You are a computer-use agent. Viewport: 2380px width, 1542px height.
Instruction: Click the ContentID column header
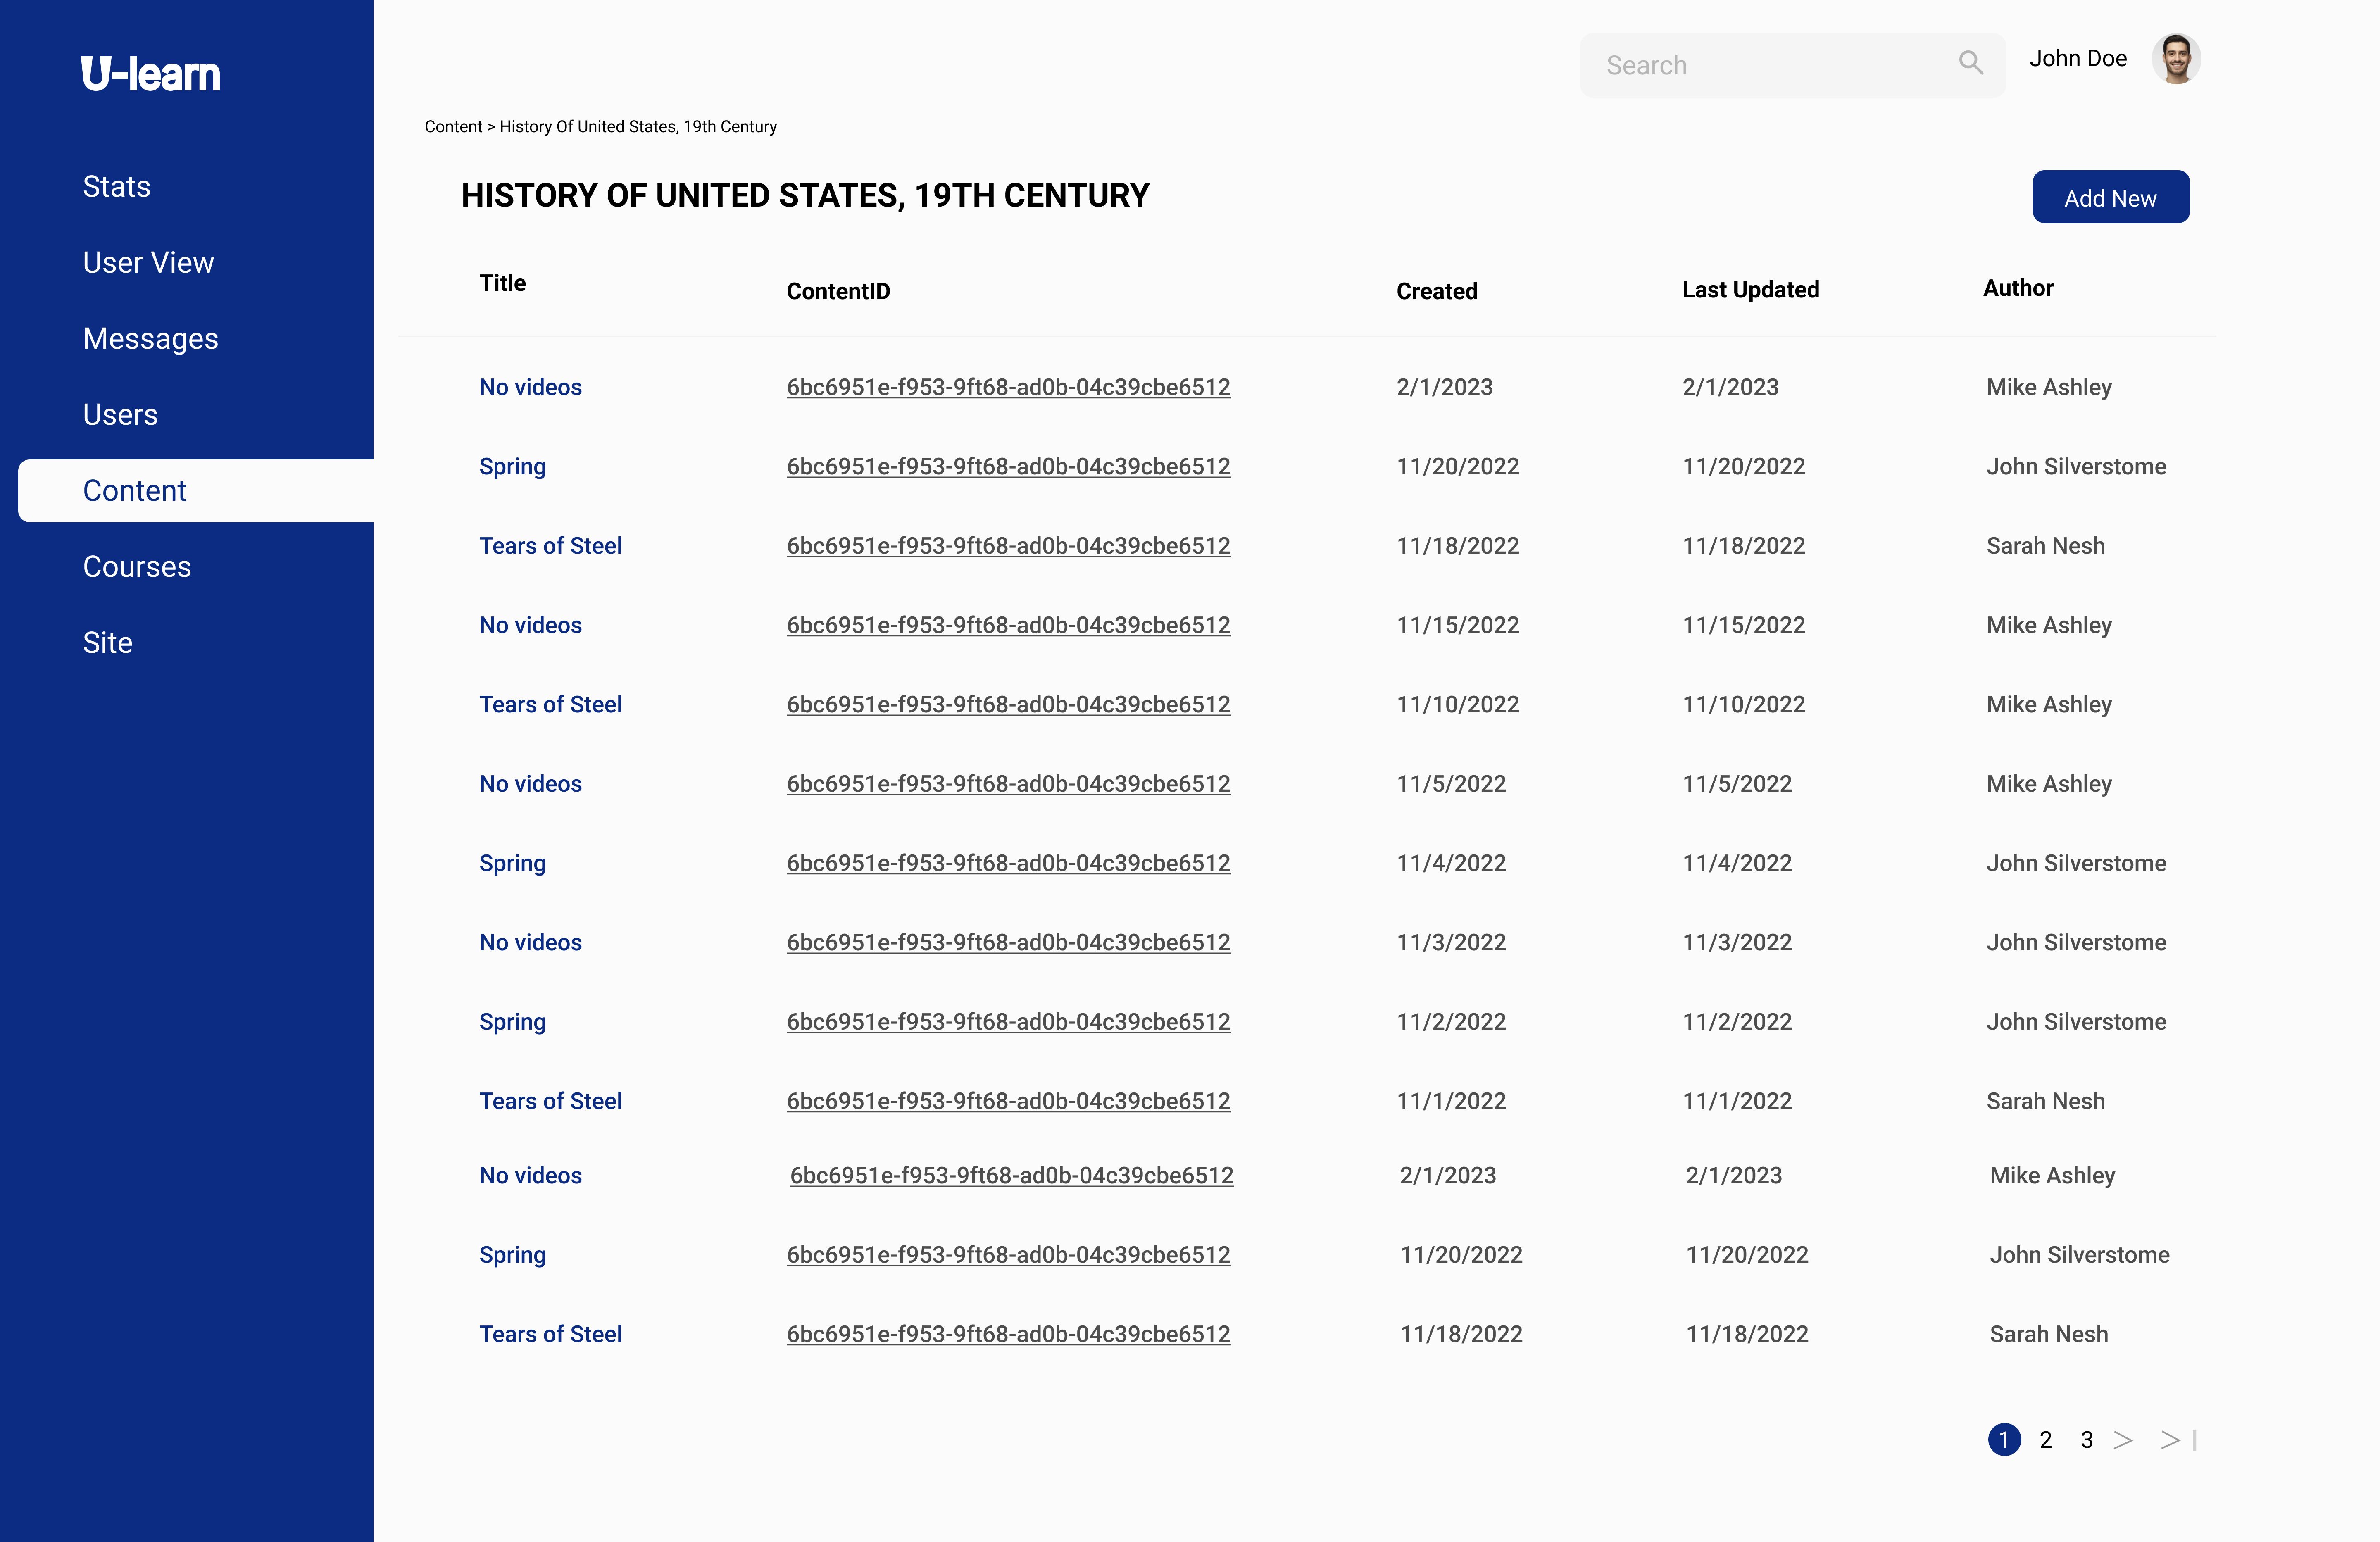point(838,291)
